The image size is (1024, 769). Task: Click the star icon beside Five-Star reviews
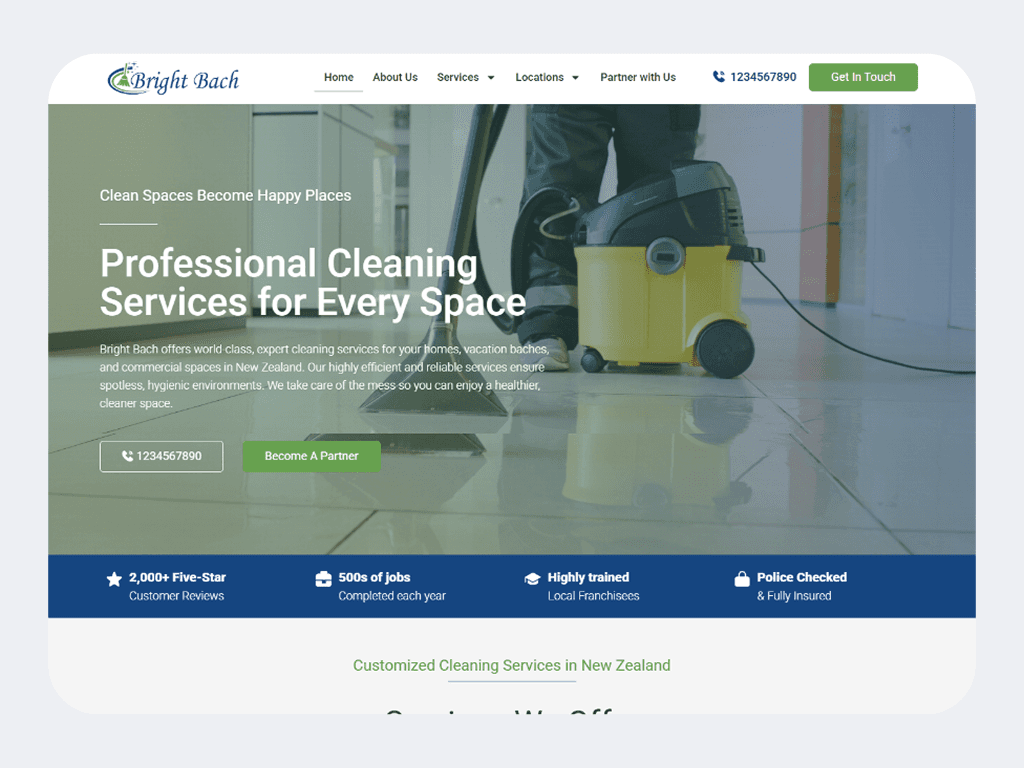coord(114,579)
